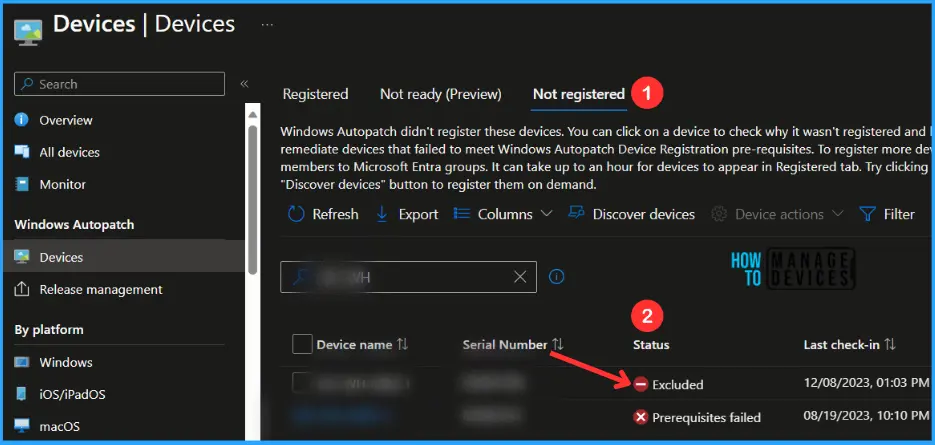Open Monitor in the sidebar
This screenshot has height=445, width=935.
63,184
